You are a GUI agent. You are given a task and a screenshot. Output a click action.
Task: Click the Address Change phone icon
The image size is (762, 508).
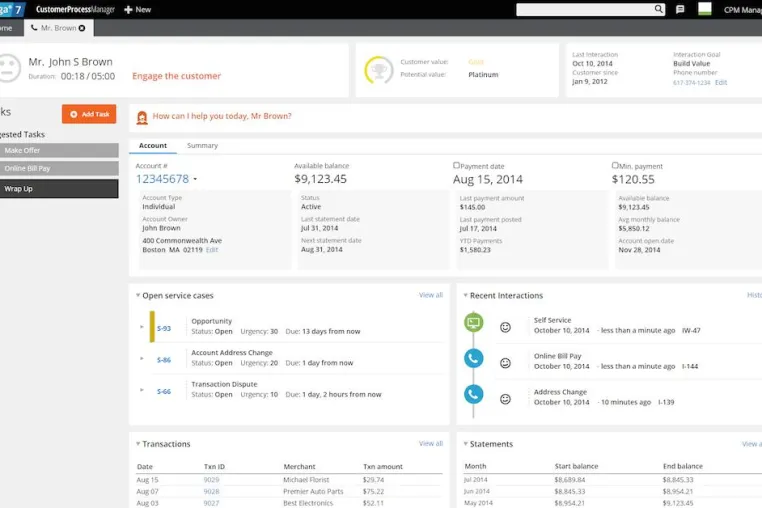[x=473, y=394]
